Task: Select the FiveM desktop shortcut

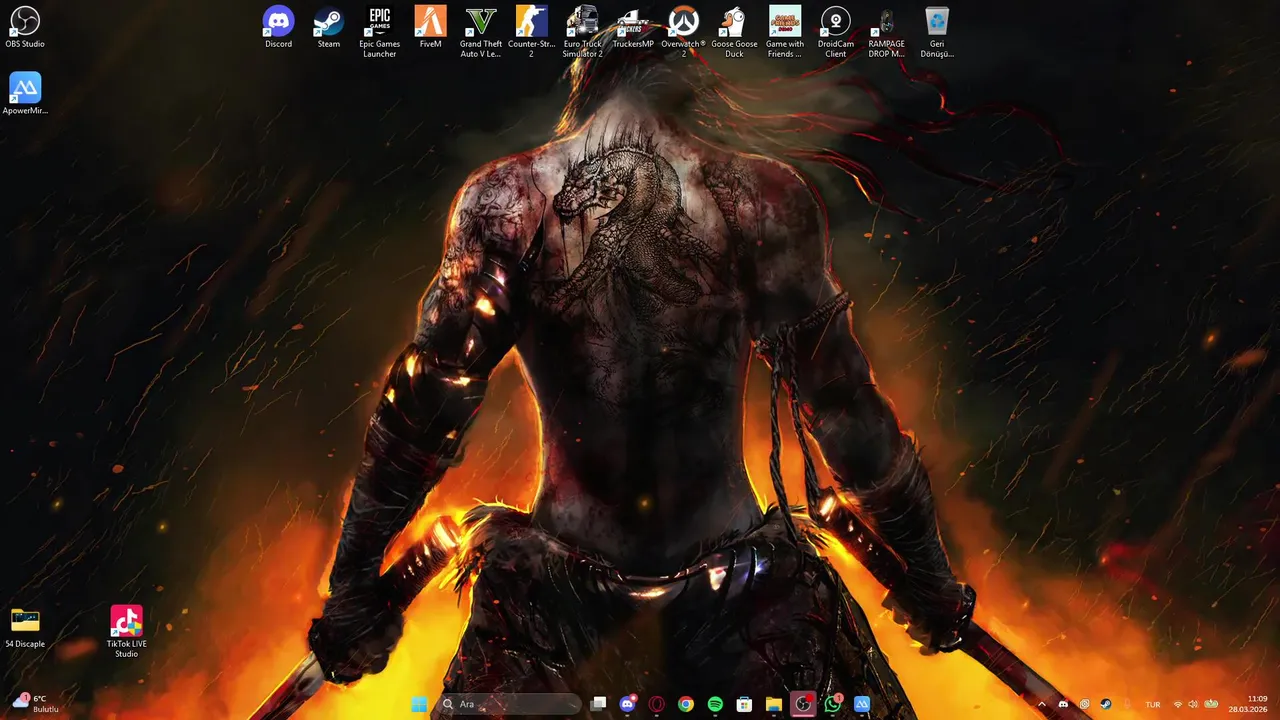Action: [430, 27]
